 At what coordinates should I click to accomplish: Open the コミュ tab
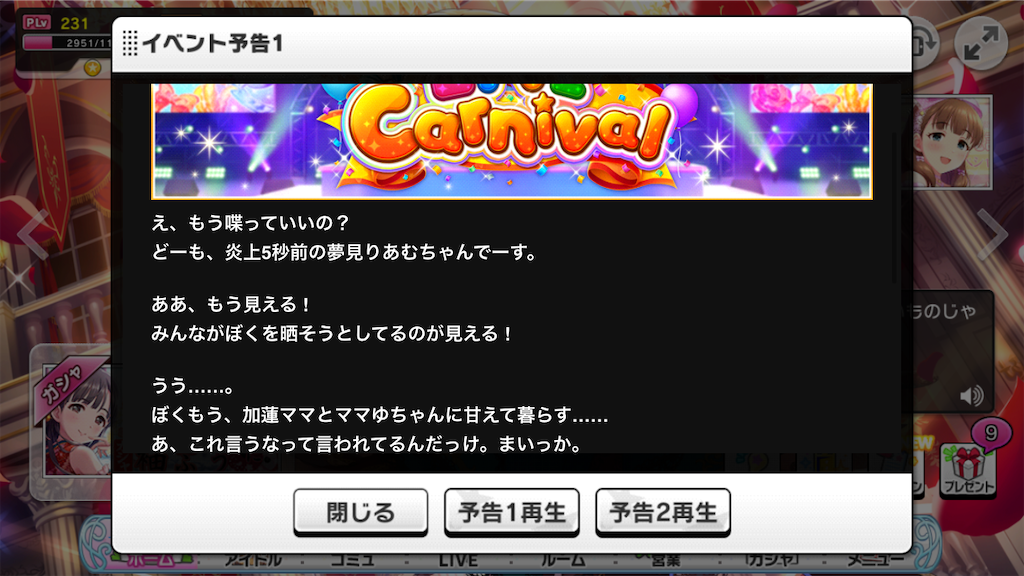pyautogui.click(x=353, y=560)
